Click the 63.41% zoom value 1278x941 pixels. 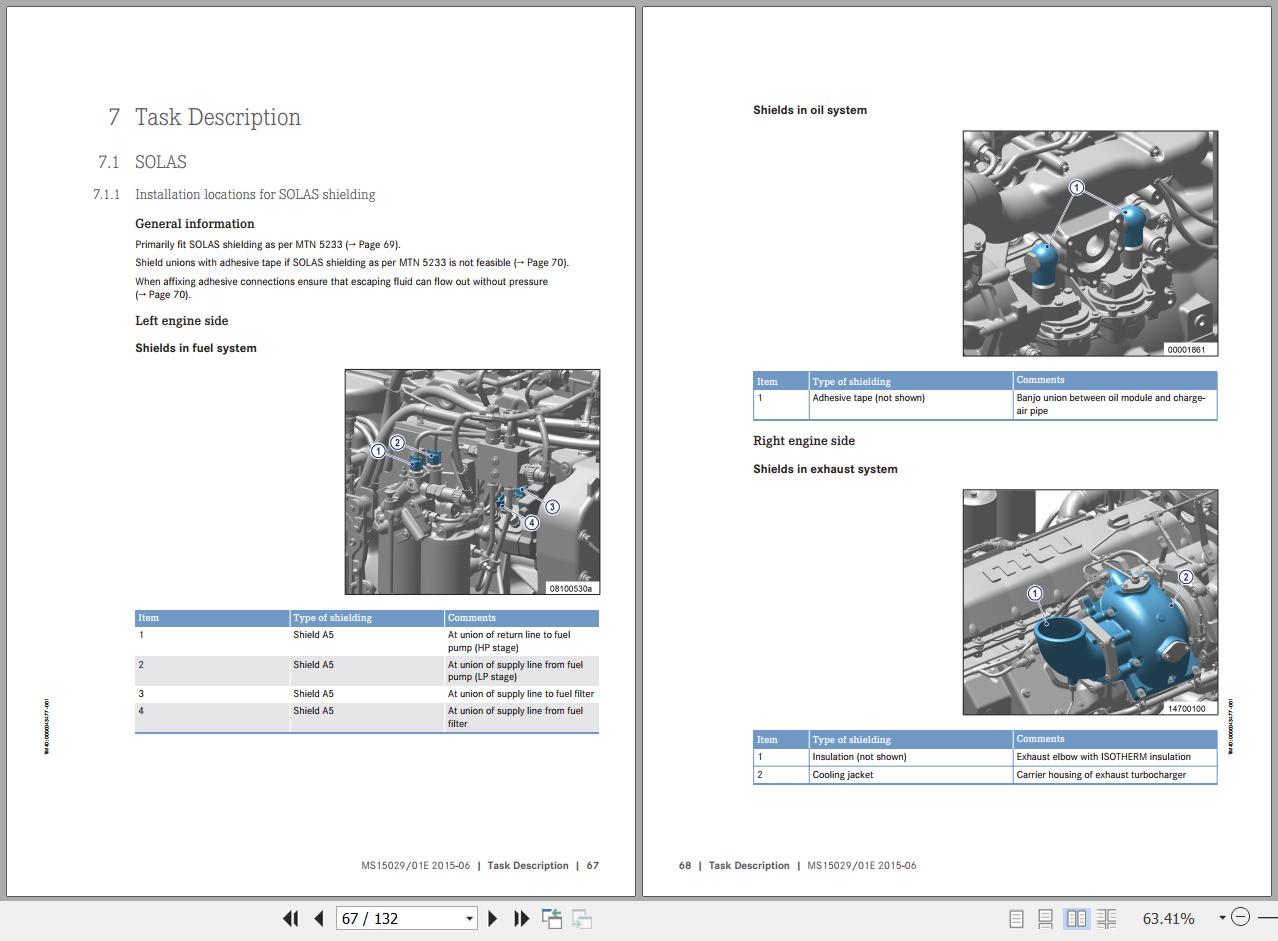click(1168, 918)
